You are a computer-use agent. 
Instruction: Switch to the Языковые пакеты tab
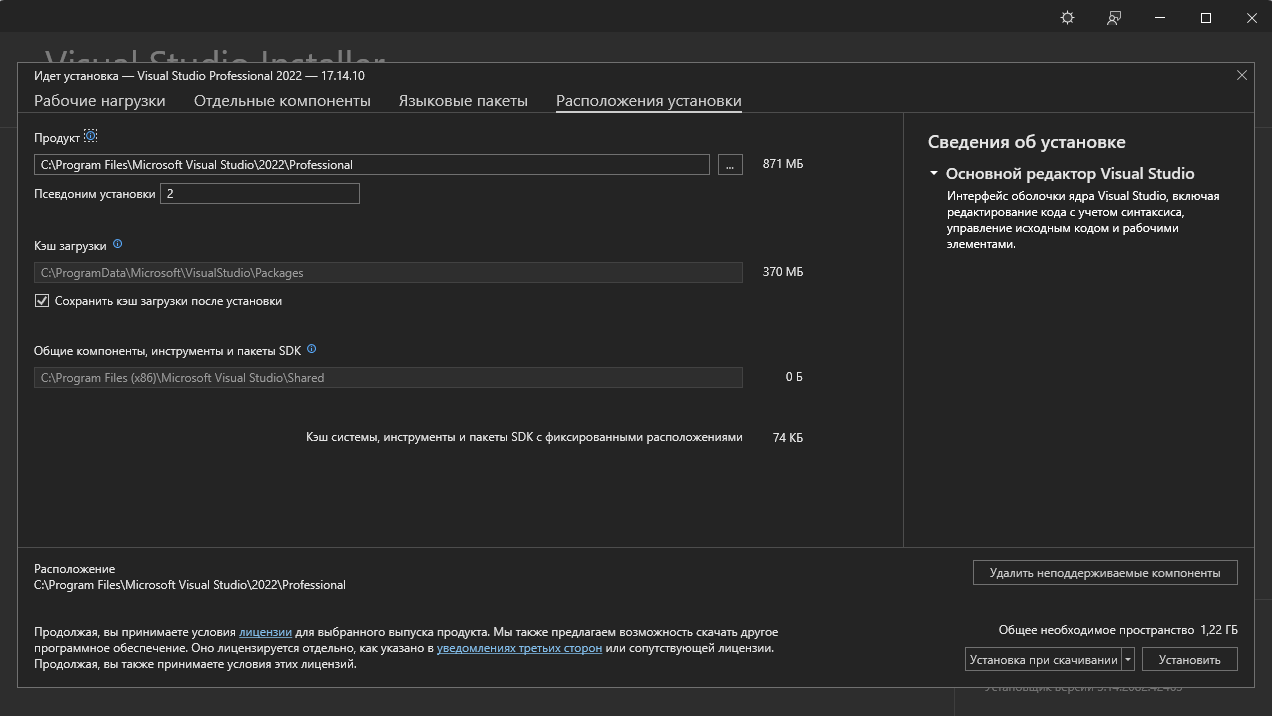[463, 101]
